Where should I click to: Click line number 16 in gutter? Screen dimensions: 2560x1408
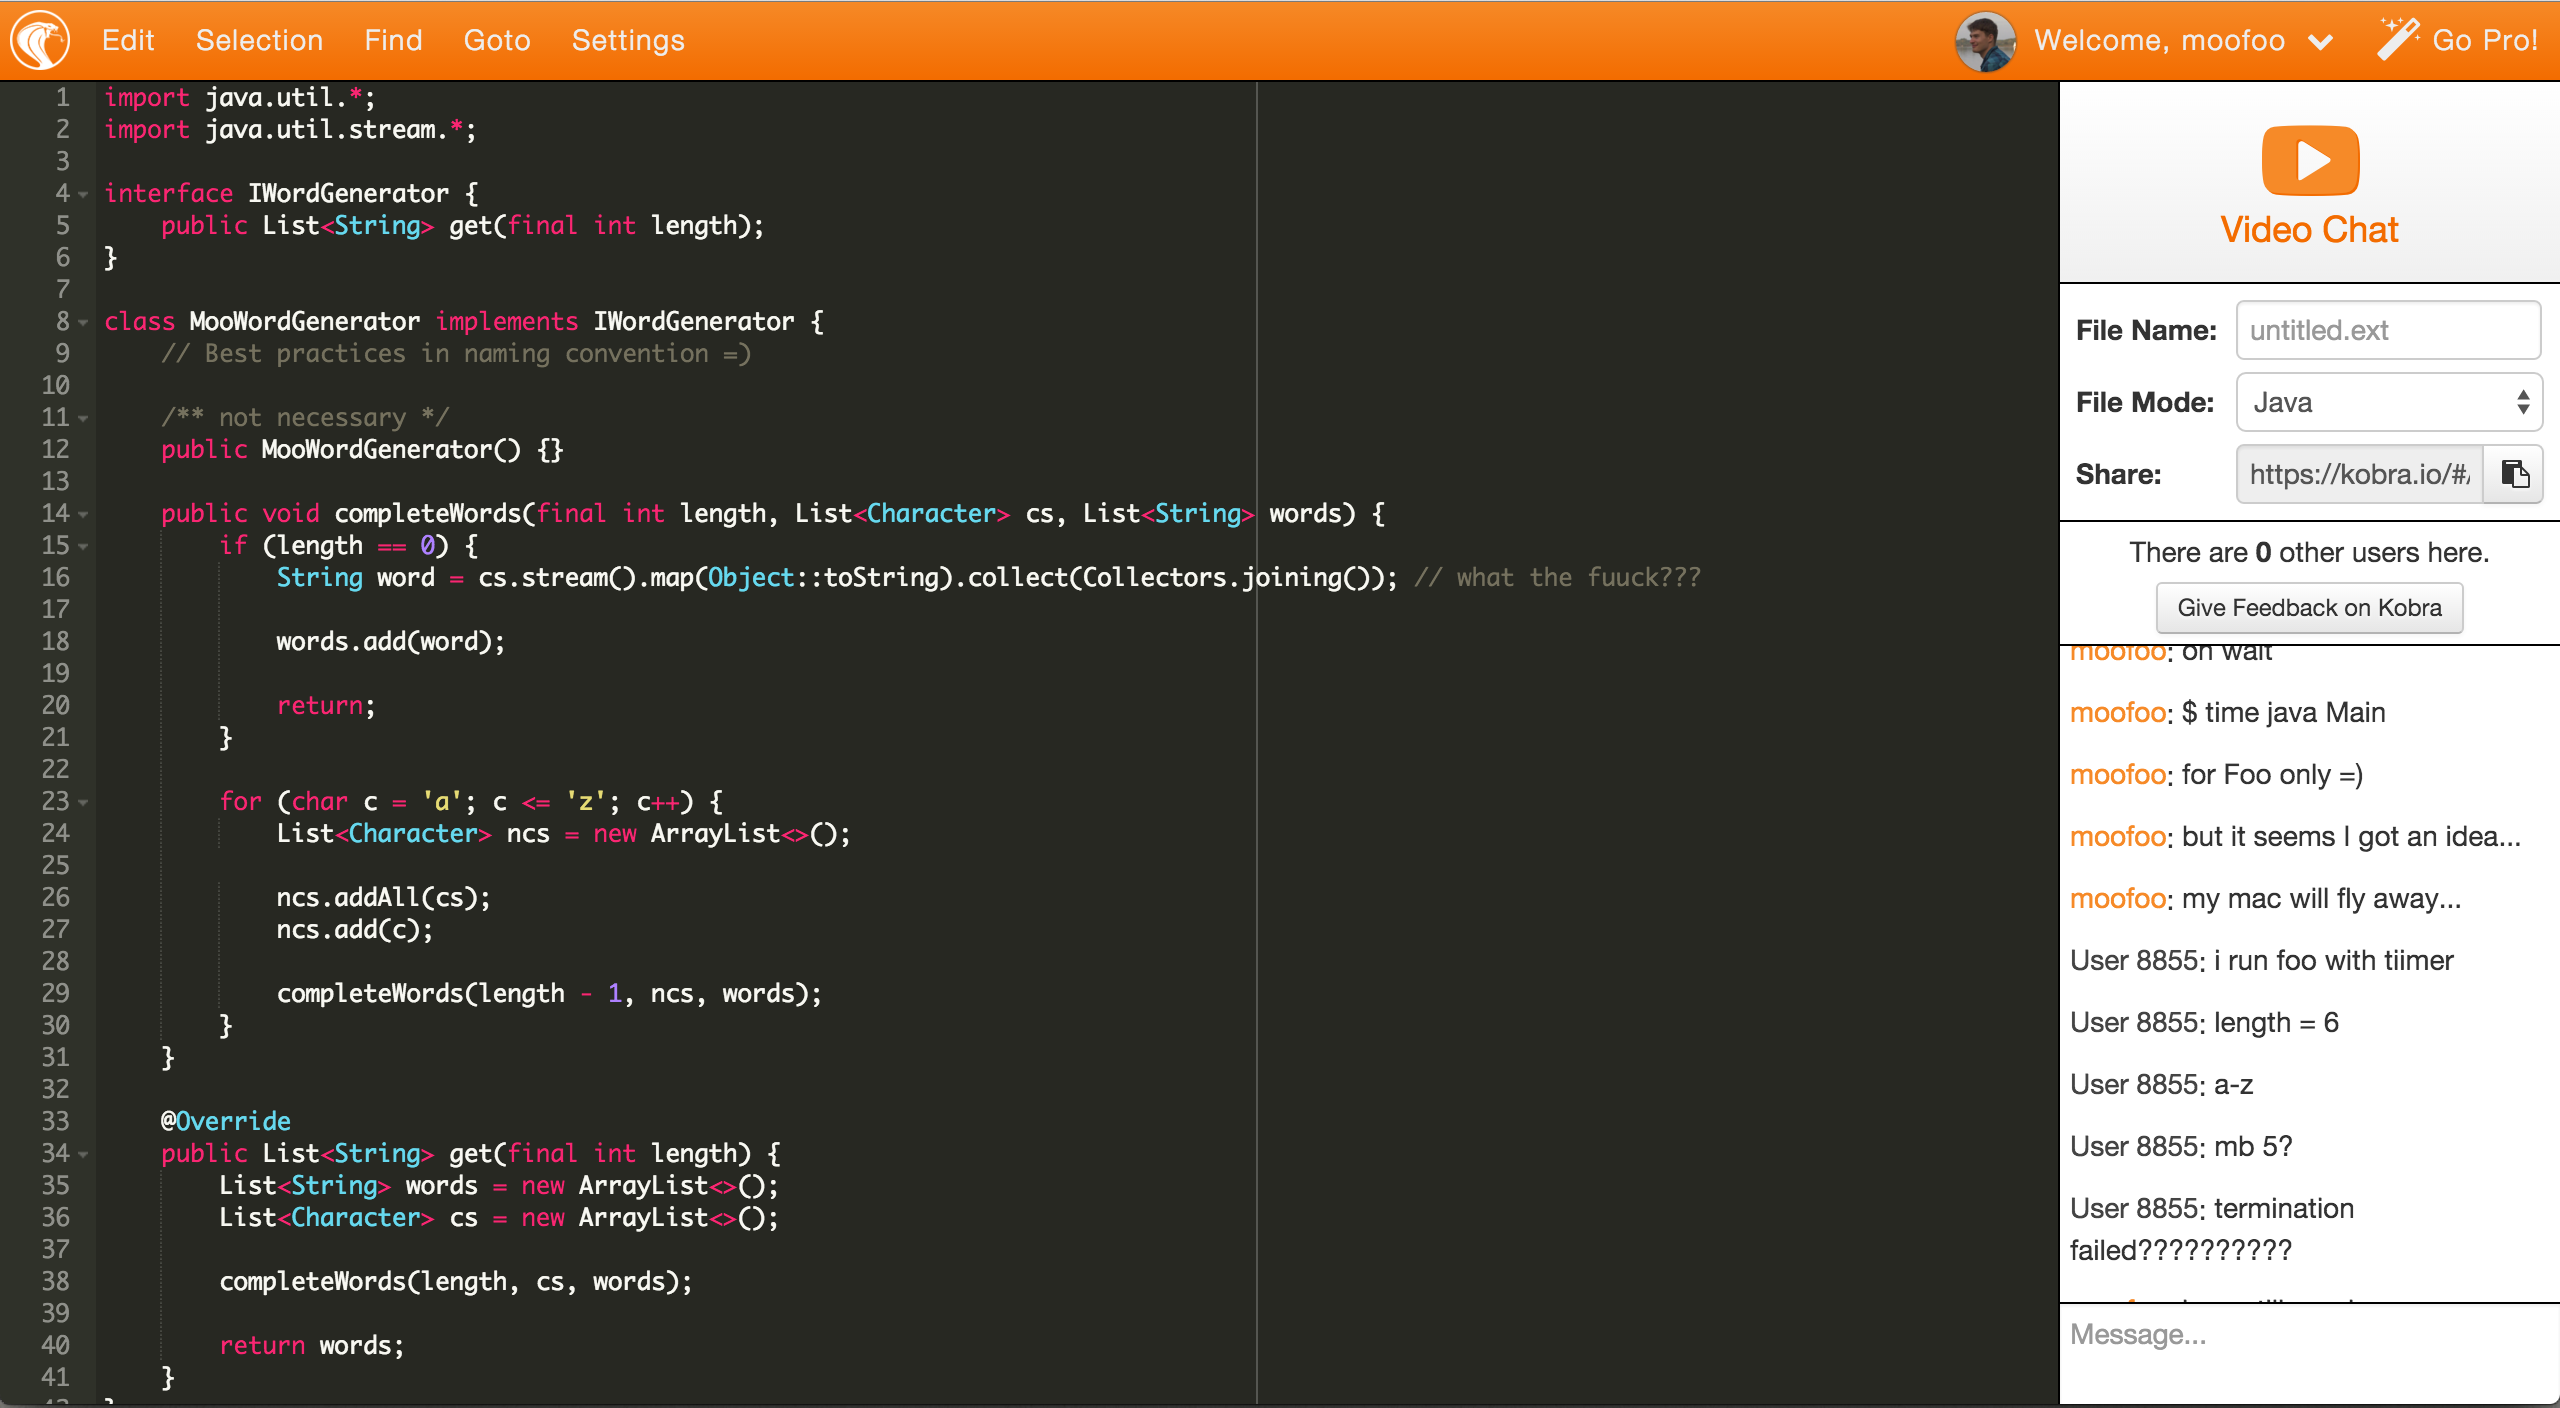[x=55, y=577]
